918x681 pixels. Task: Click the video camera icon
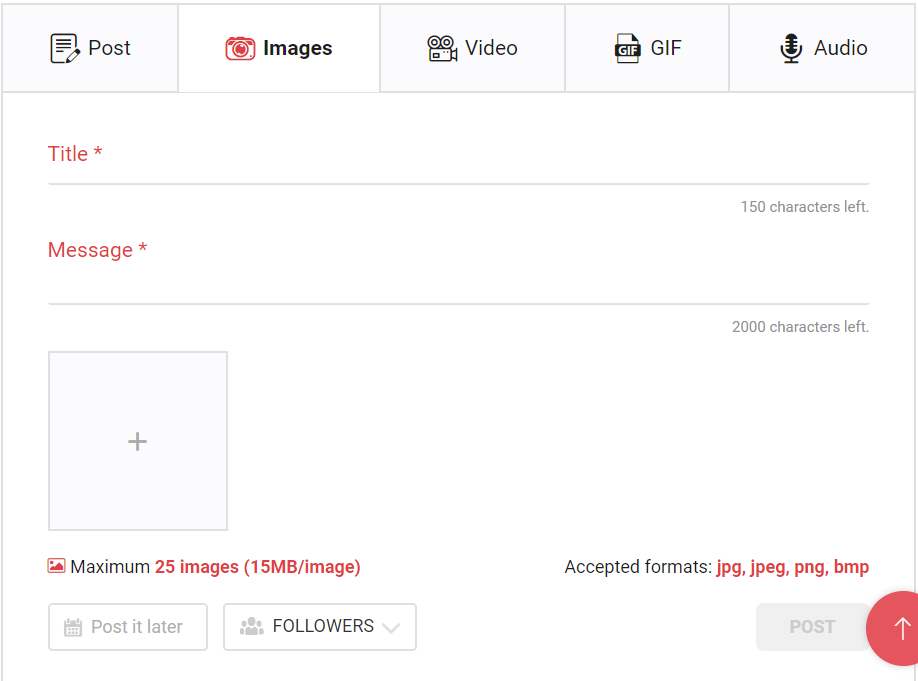442,48
